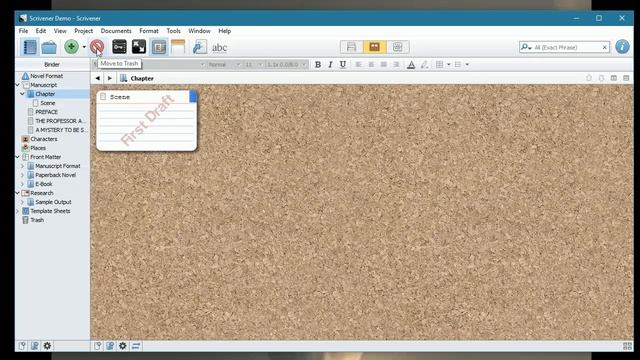
Task: Open the Keywords key icon
Action: 119,47
